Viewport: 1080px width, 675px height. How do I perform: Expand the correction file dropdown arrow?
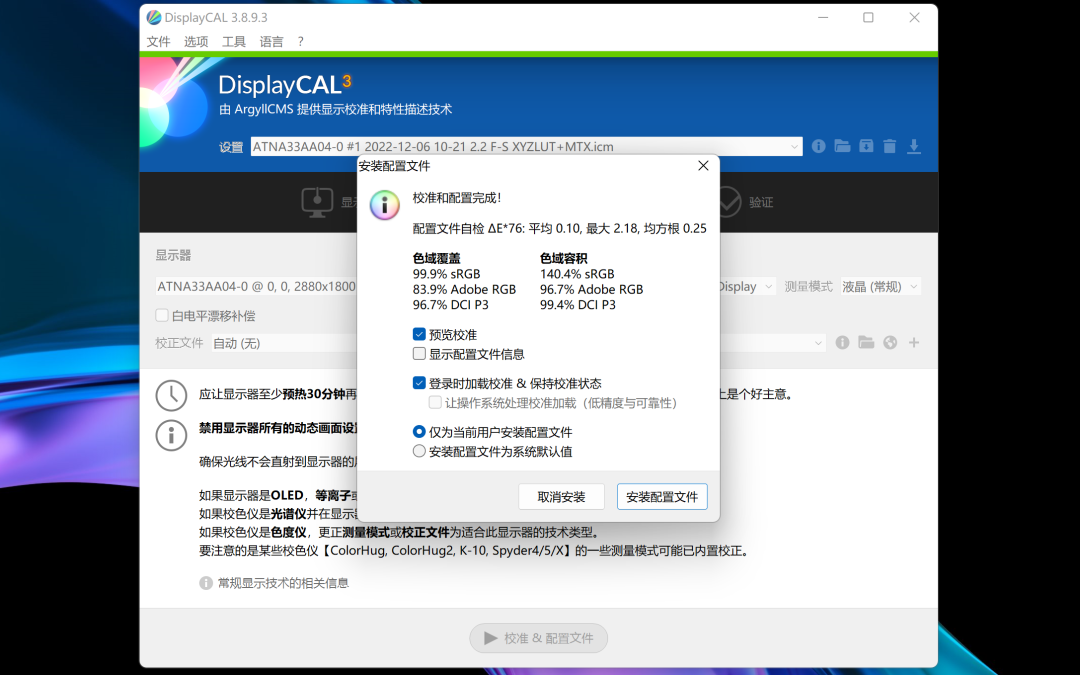tap(818, 342)
